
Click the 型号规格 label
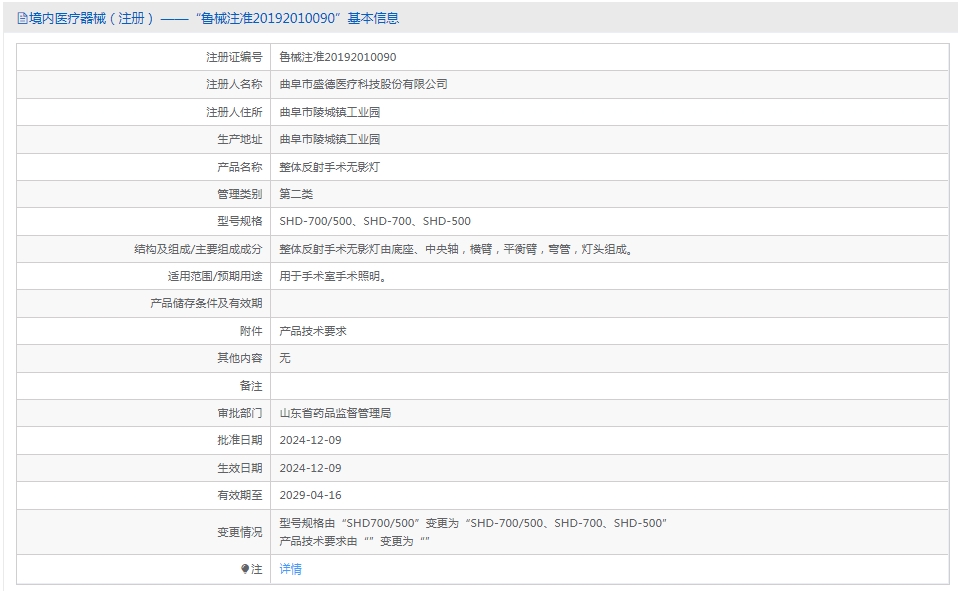[x=240, y=221]
